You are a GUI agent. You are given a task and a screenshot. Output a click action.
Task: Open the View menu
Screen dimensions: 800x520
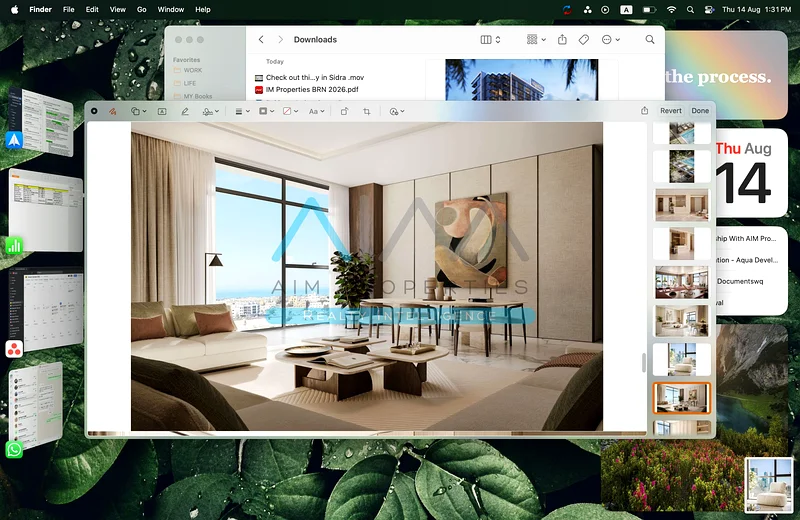pos(117,9)
